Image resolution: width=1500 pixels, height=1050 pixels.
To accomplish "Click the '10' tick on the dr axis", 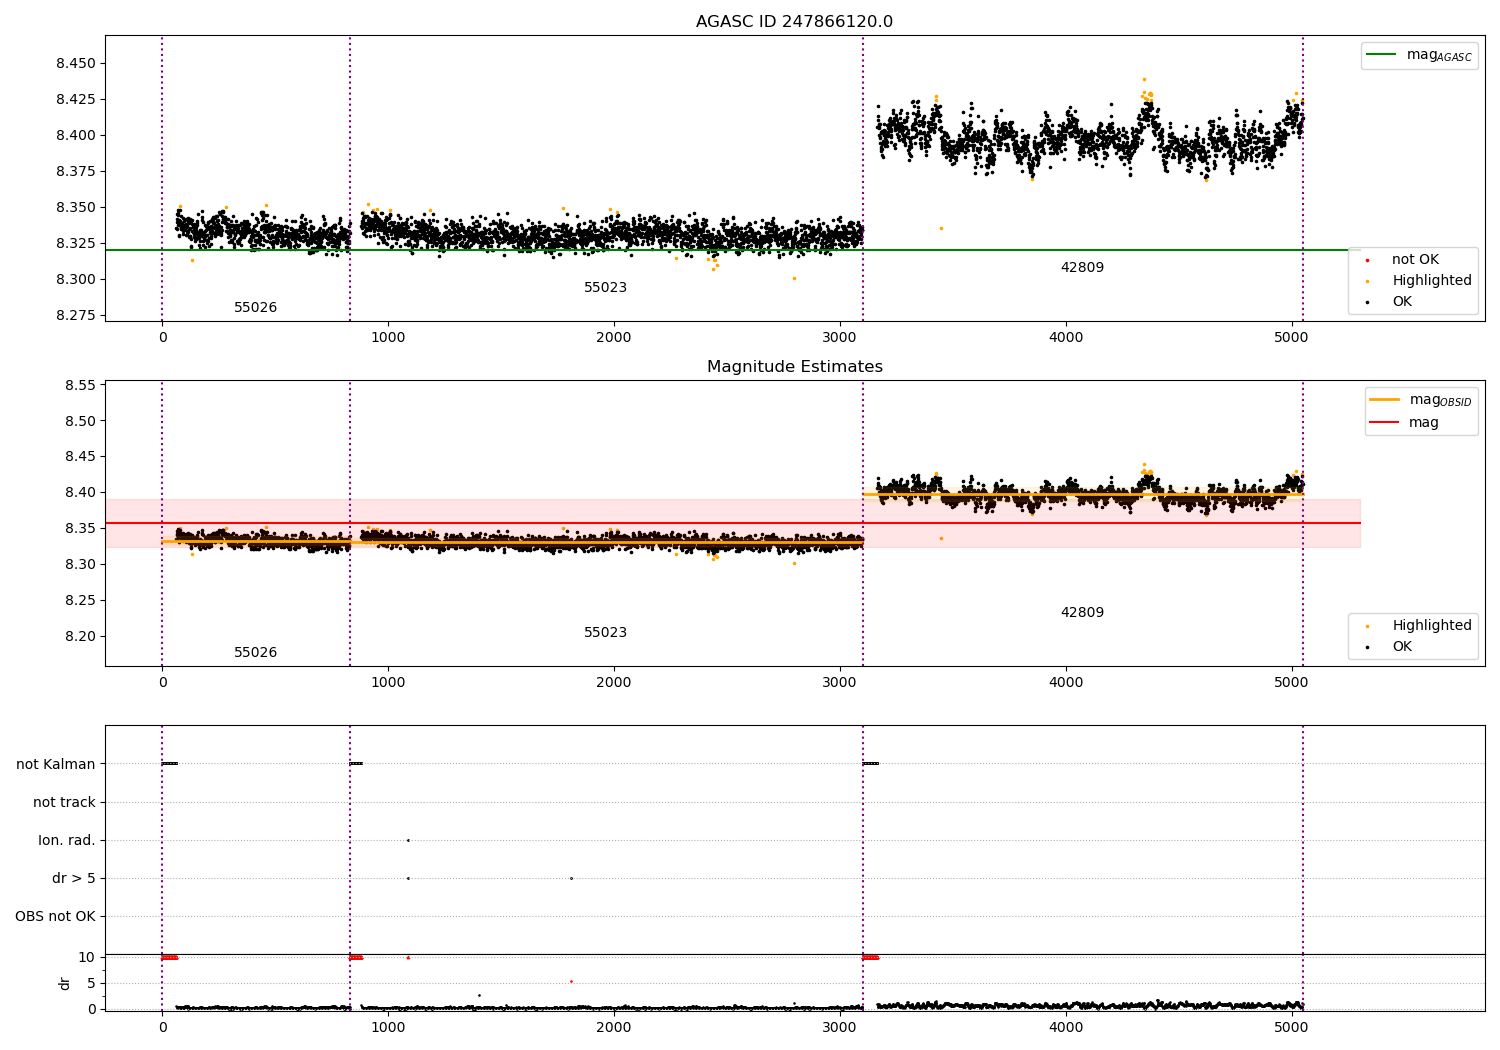I will [x=87, y=958].
